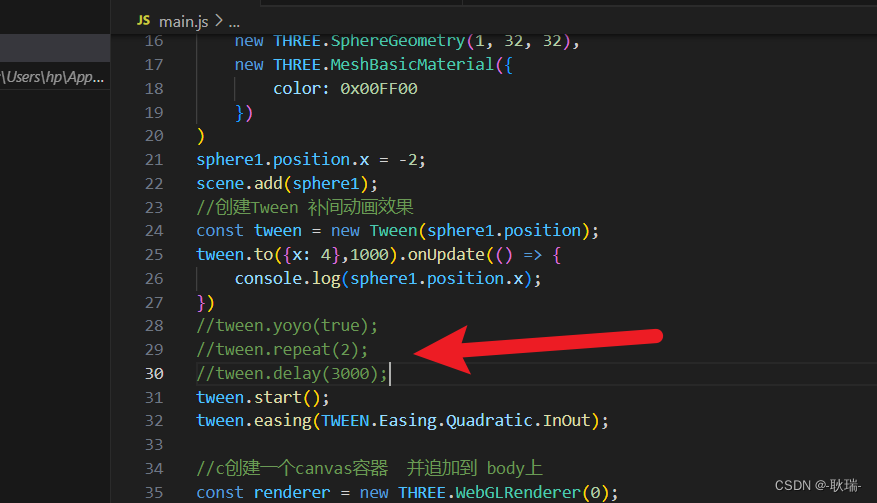Click TWEEN.Easing.Quadratic.InOut in line 32
877x503 pixels.
[456, 421]
